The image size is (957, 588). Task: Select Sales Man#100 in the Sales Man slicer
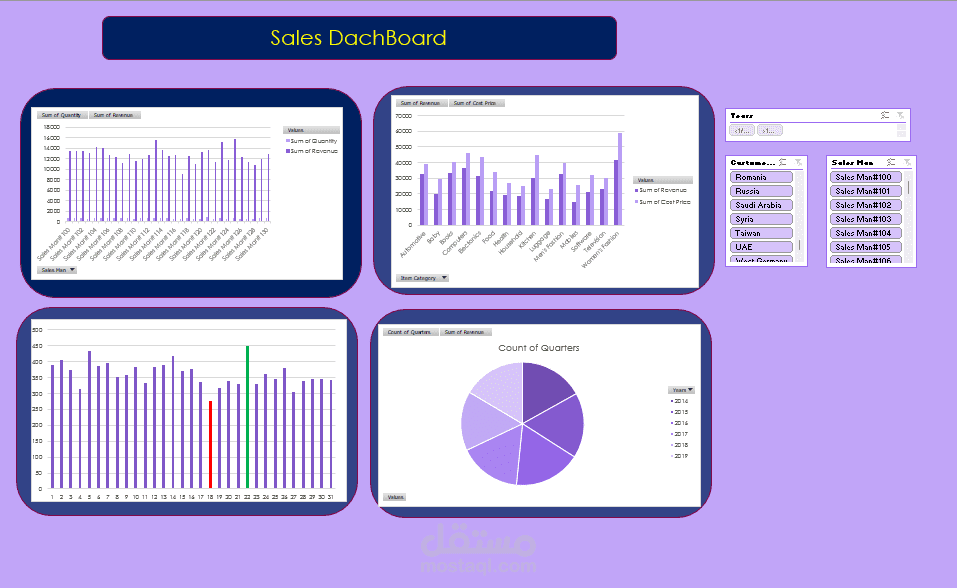(x=866, y=177)
